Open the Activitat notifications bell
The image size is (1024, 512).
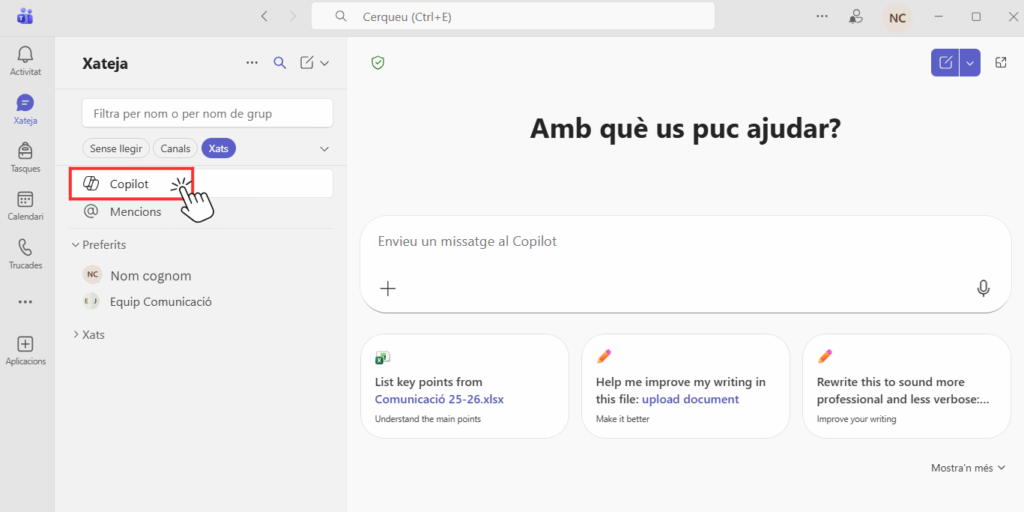pyautogui.click(x=25, y=59)
